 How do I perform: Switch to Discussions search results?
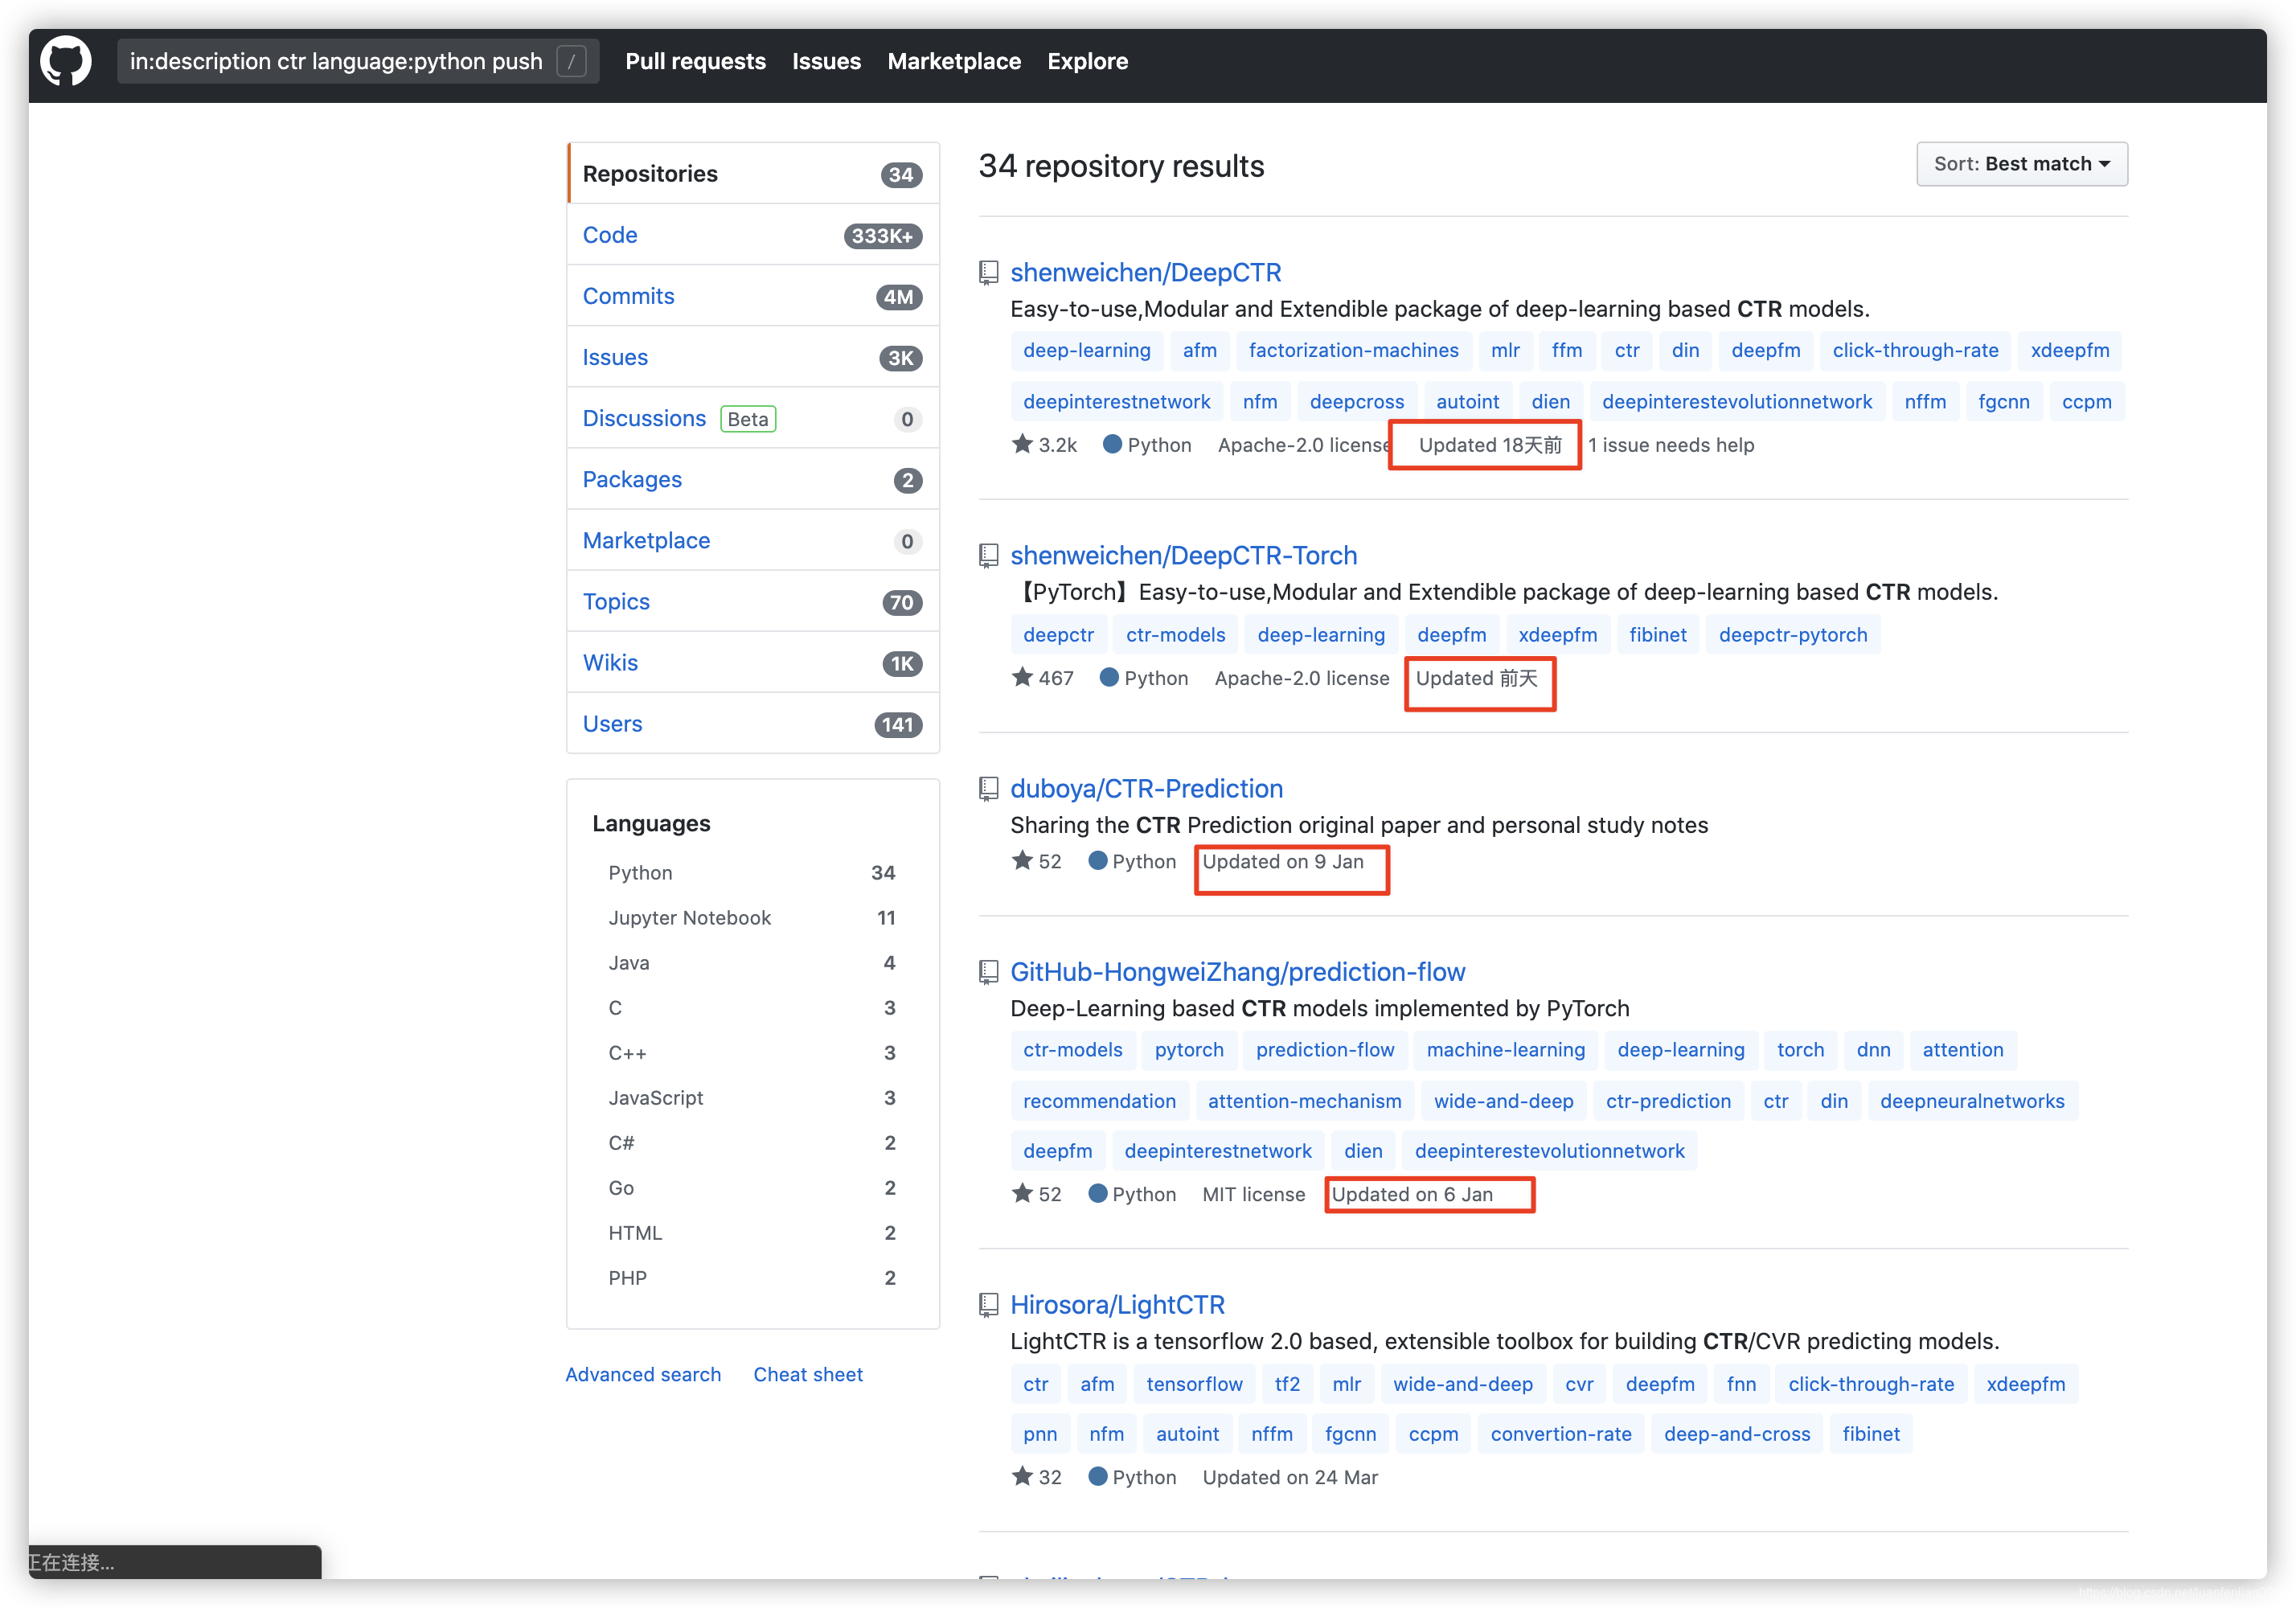[753, 418]
